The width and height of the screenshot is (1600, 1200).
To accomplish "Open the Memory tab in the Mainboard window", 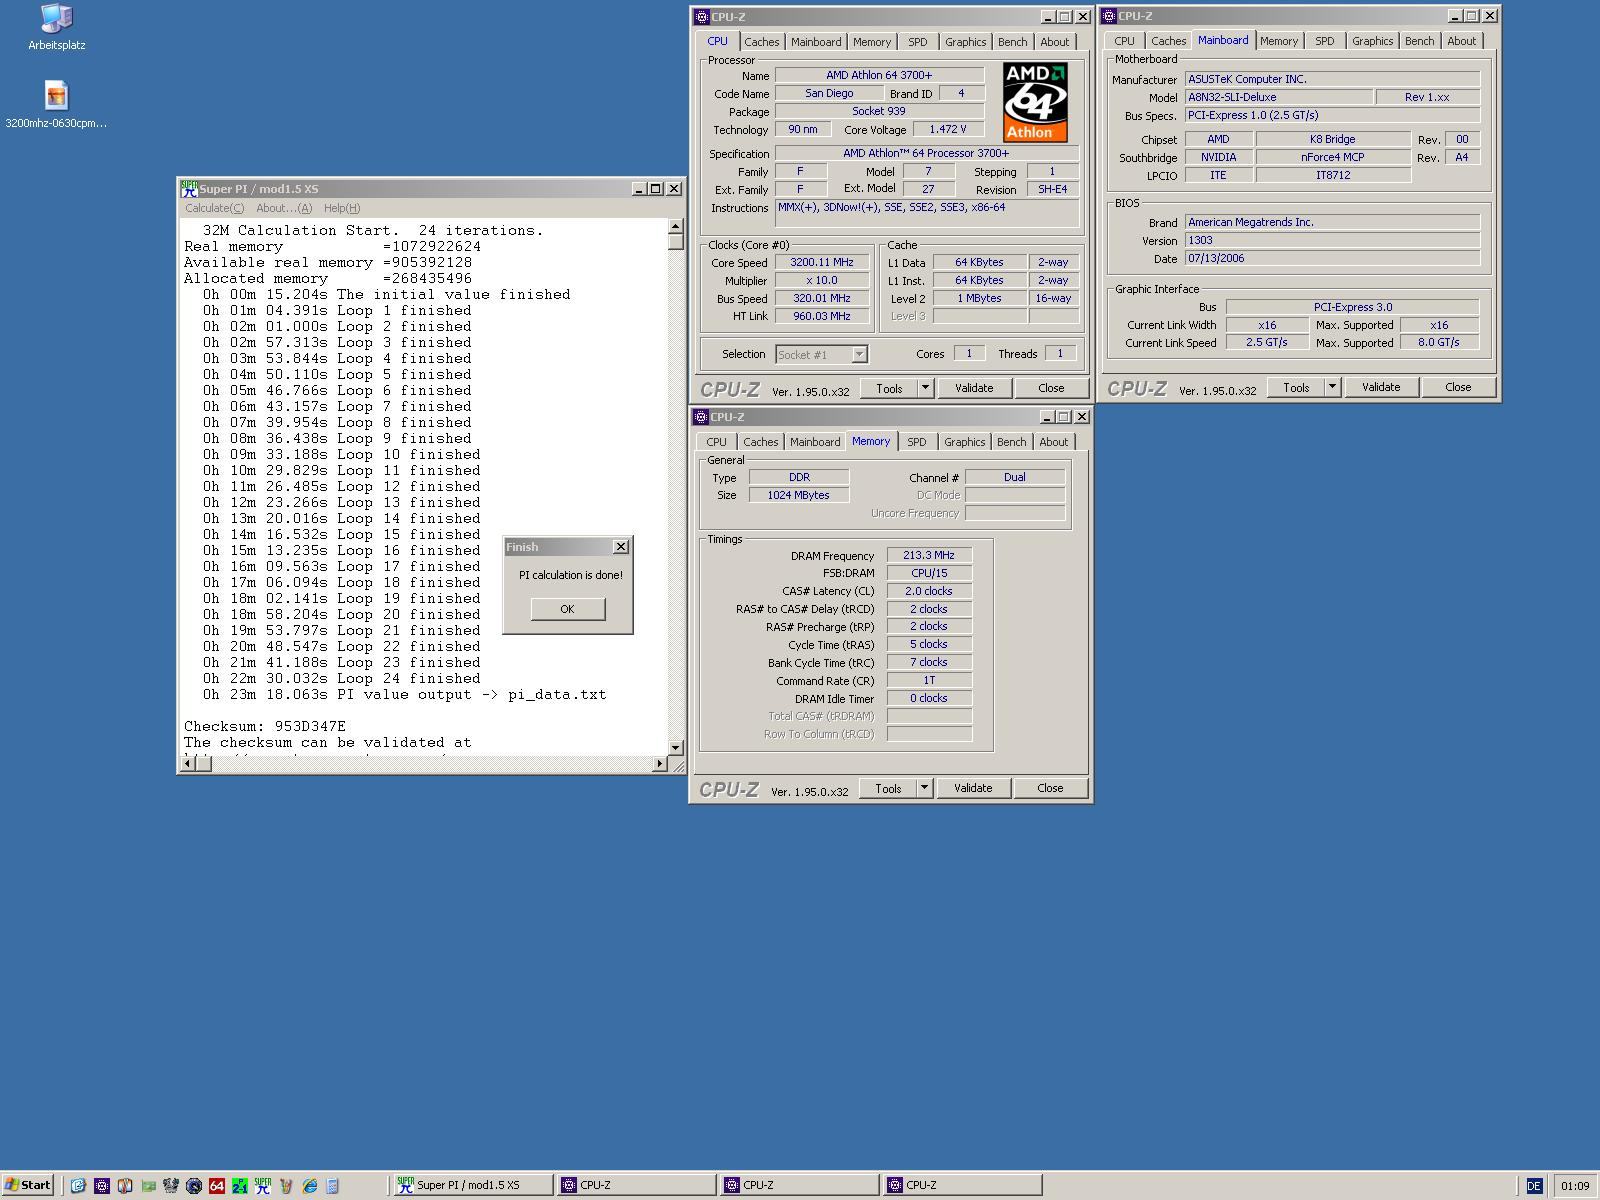I will 1278,41.
